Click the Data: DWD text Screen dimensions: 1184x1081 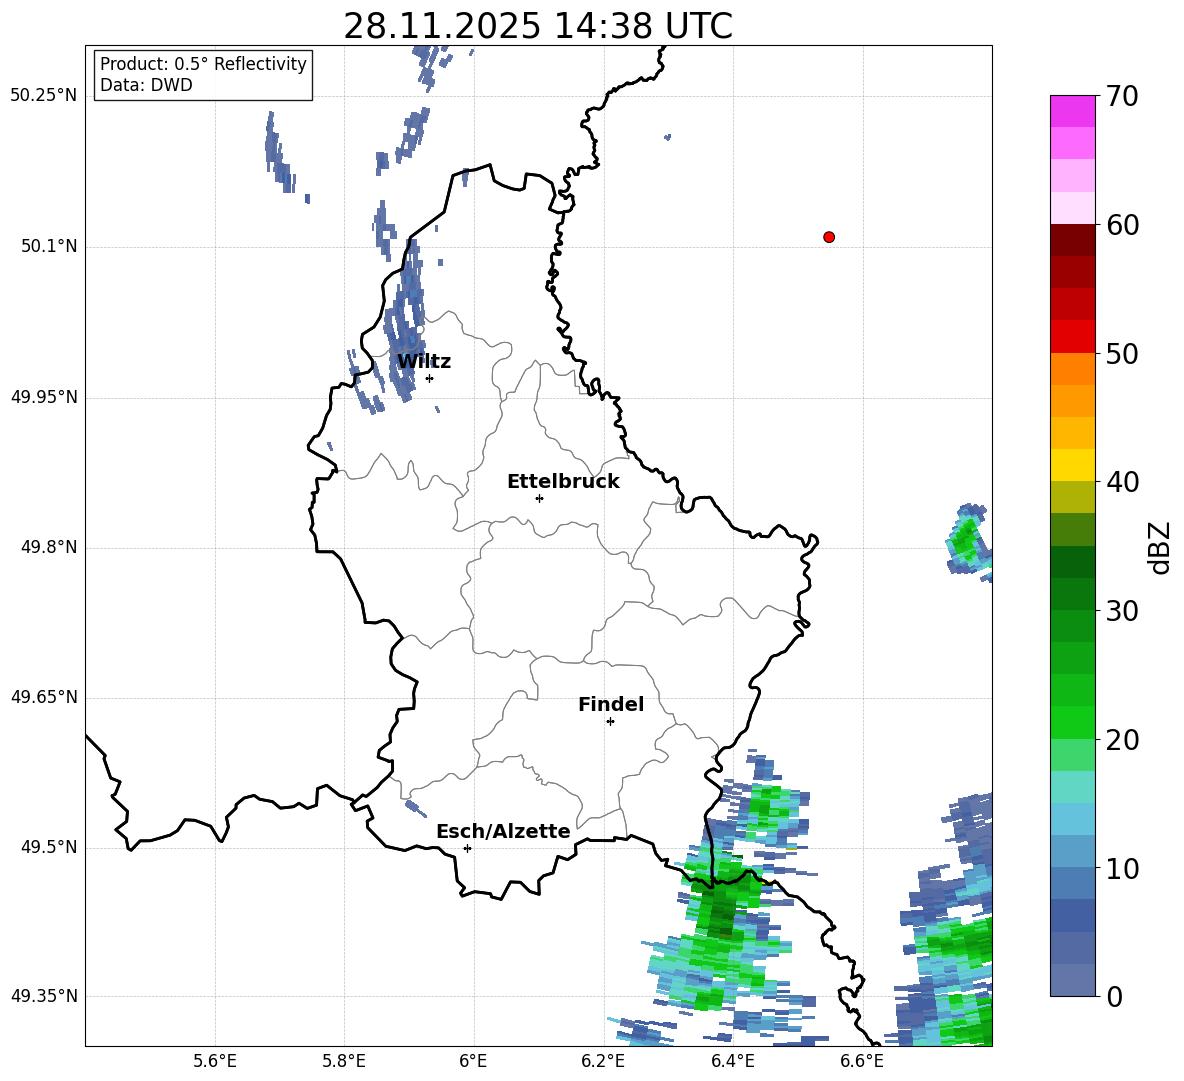pos(146,85)
